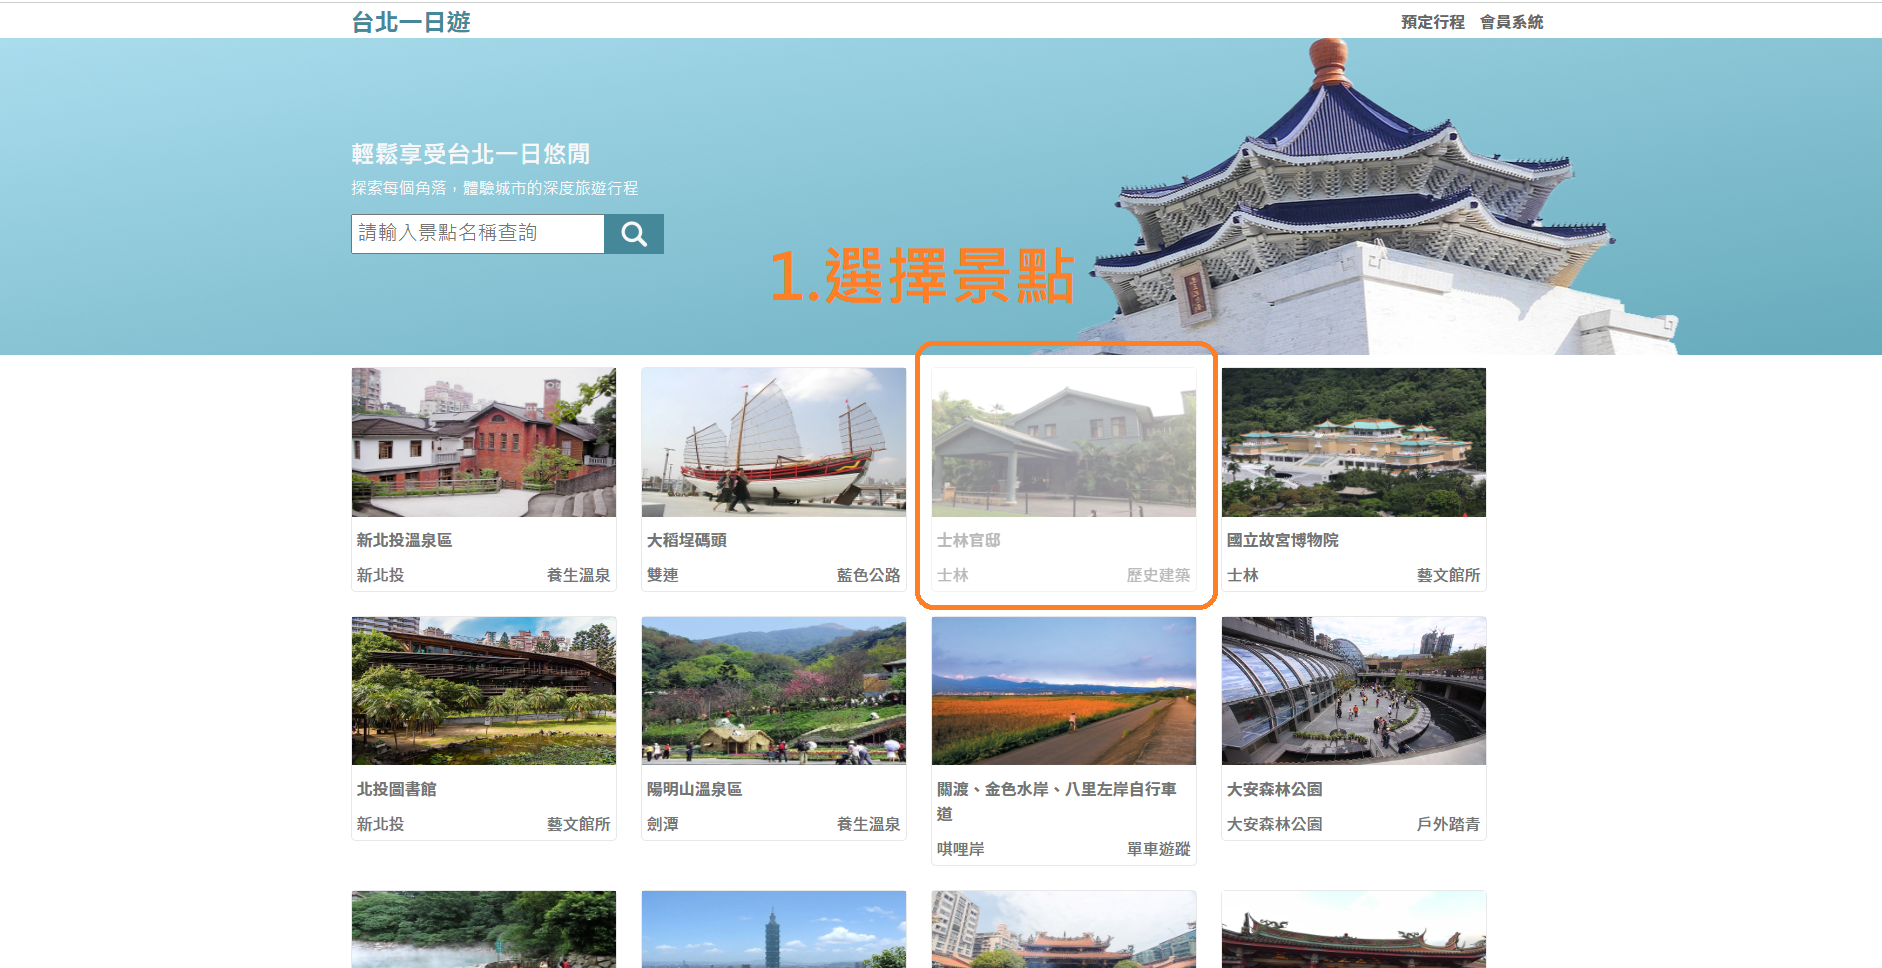Viewport: 1882px width, 968px height.
Task: Click 士林 station on 國立故宮博物院 card
Action: pyautogui.click(x=1242, y=575)
